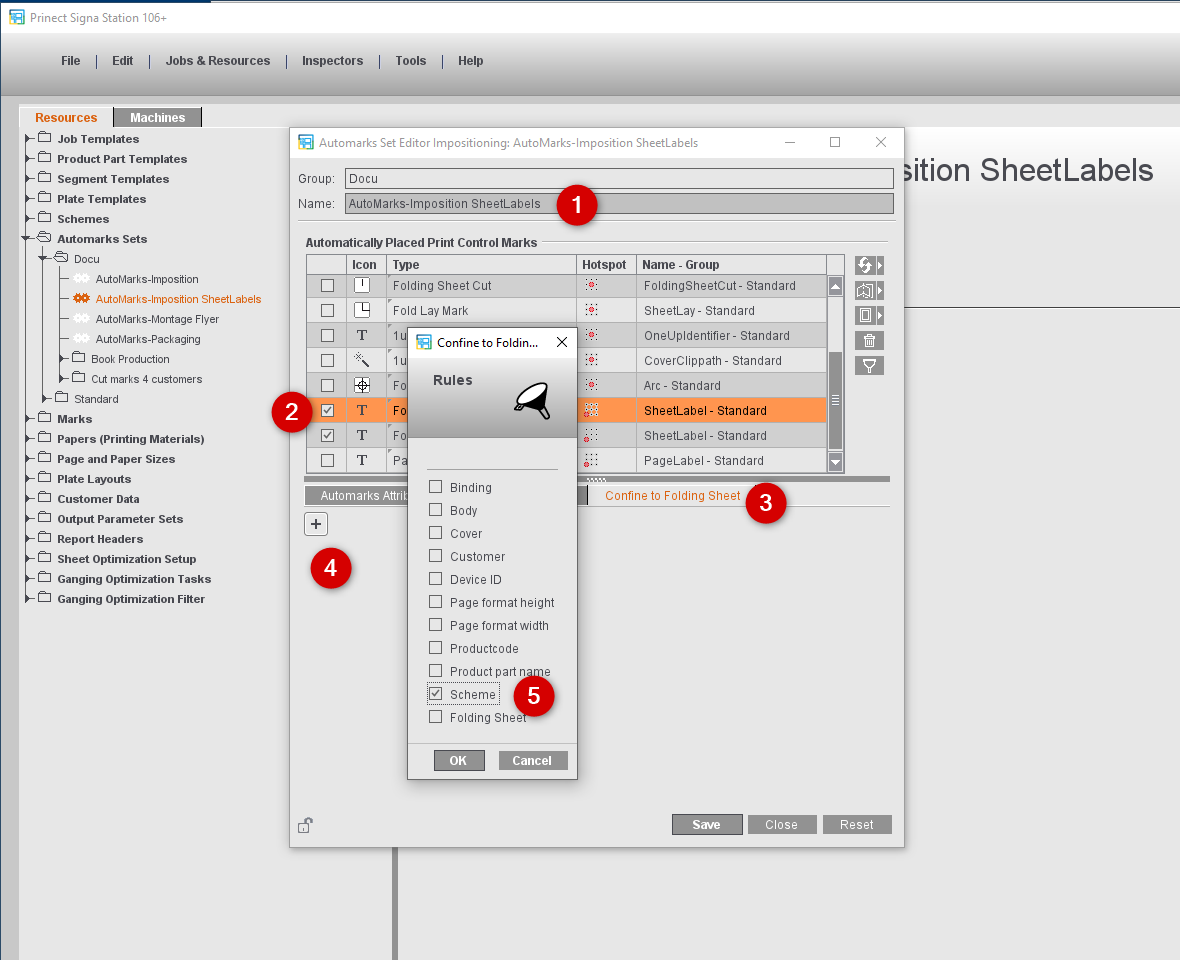Expand the Job Templates tree node

(29, 139)
